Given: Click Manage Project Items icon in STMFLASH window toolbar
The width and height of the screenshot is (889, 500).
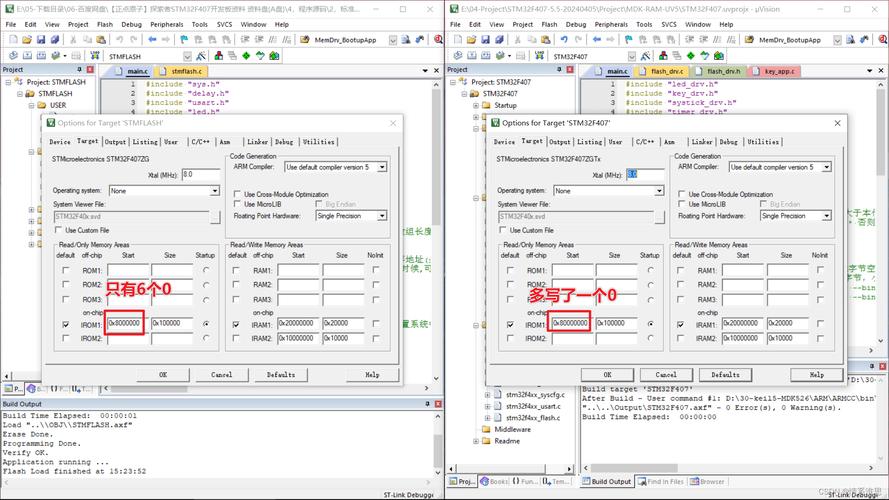Looking at the screenshot, I should (x=218, y=56).
